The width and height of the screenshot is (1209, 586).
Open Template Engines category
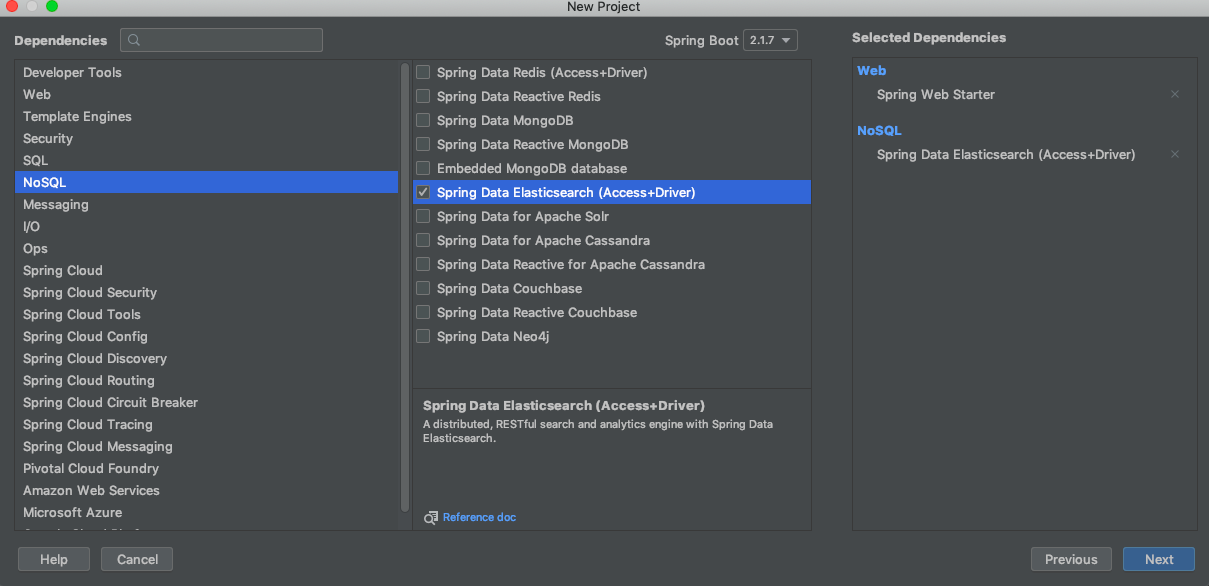[x=206, y=116]
